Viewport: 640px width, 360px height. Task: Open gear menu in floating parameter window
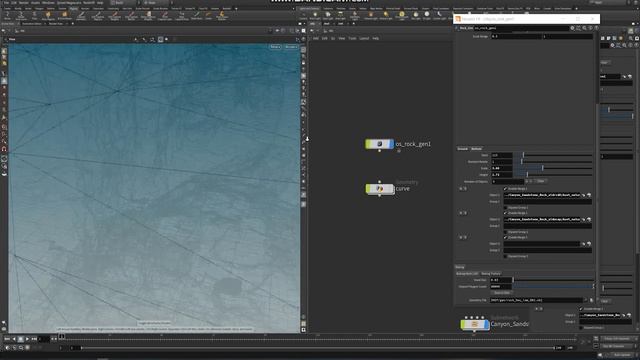[572, 28]
